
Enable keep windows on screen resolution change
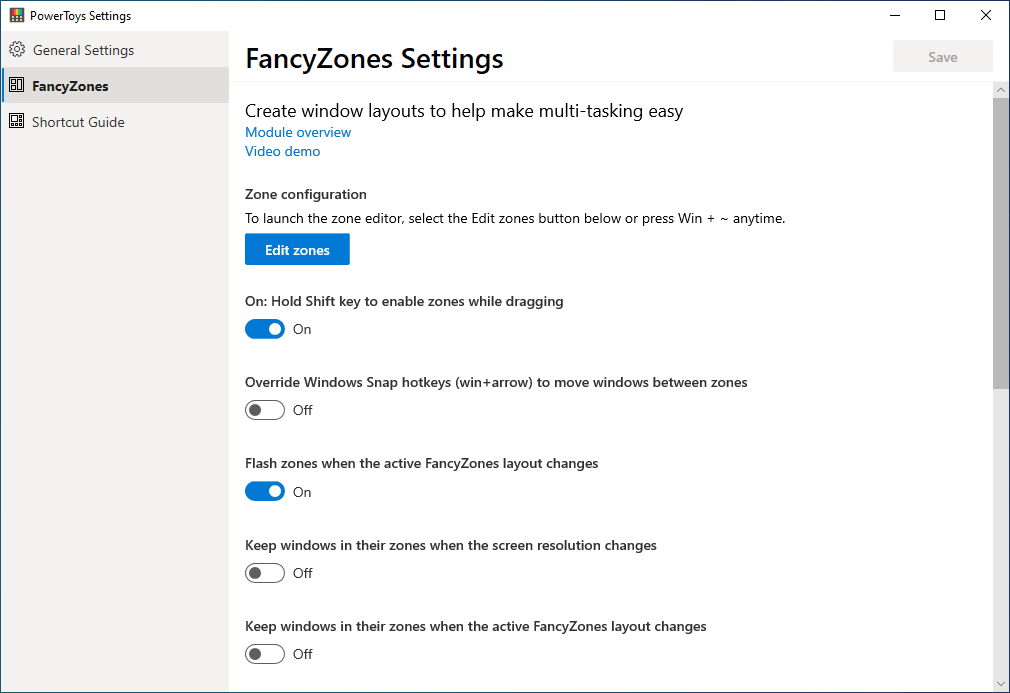click(x=265, y=573)
